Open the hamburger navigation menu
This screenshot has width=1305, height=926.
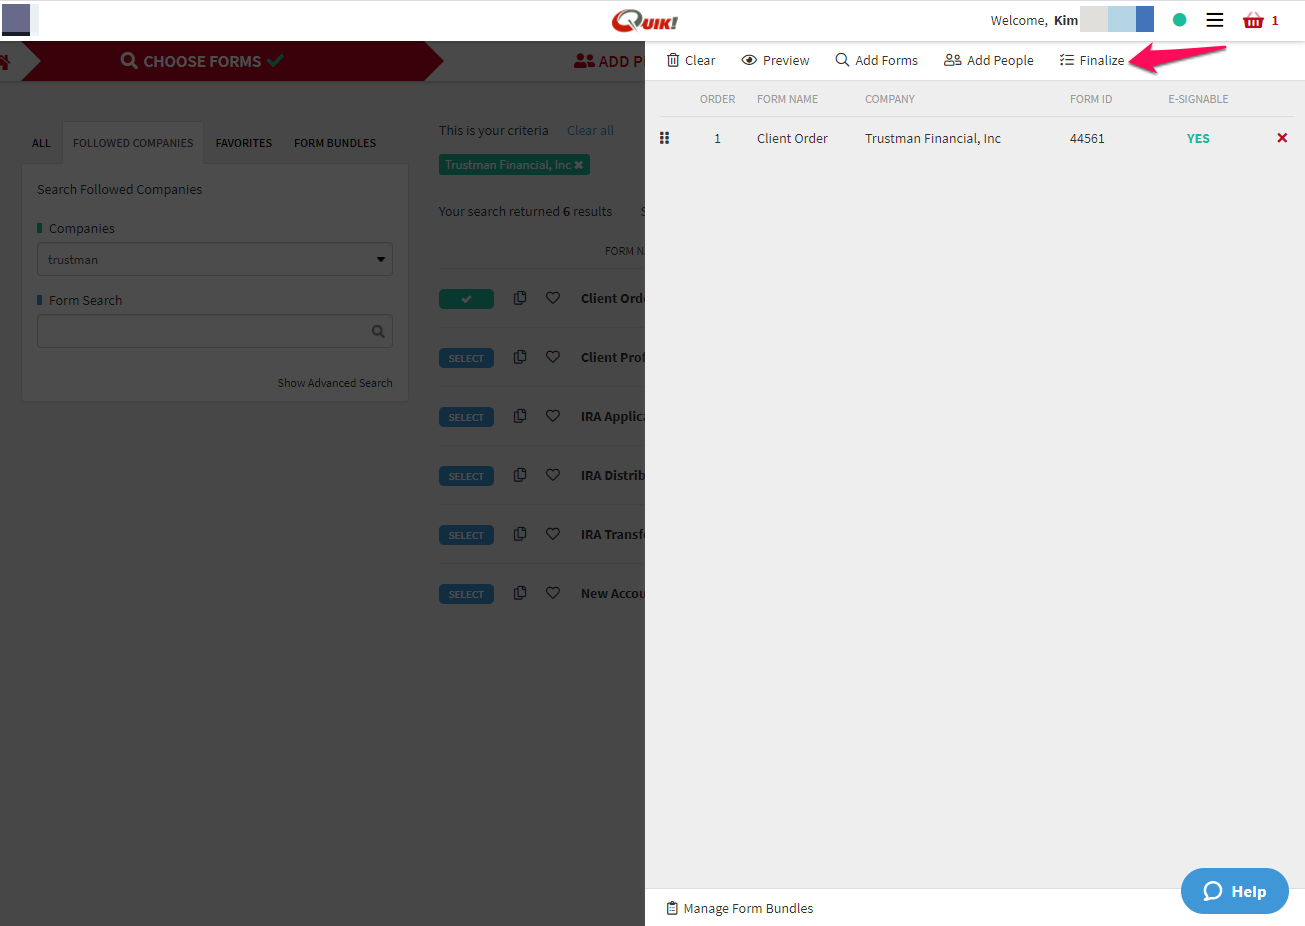(x=1214, y=20)
